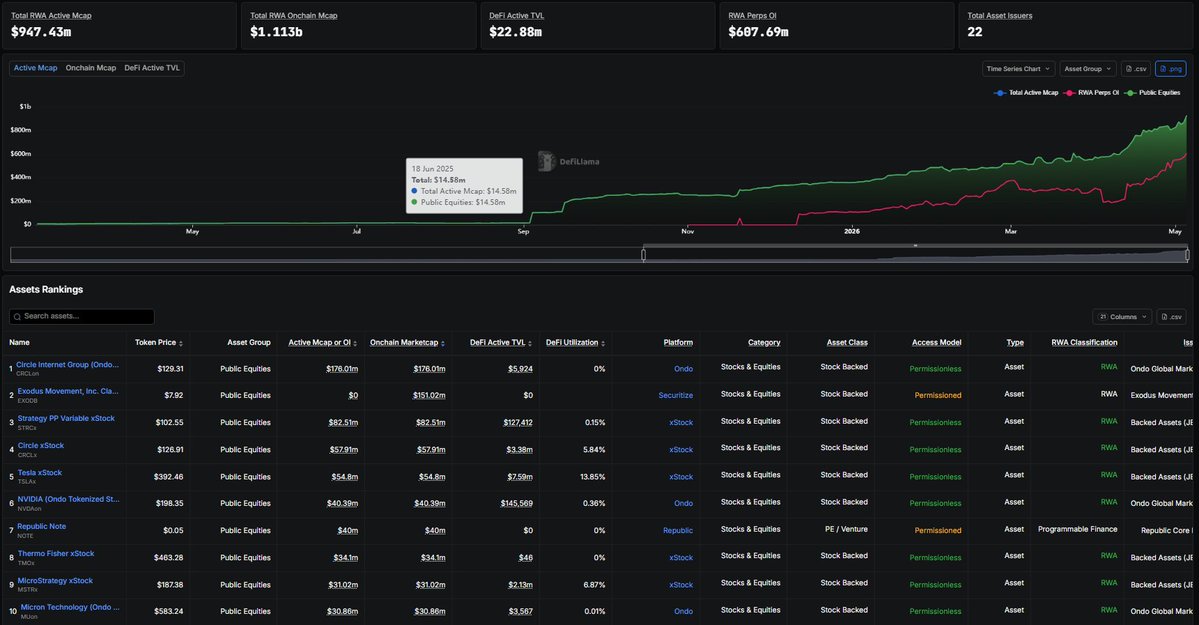Open Republic Note asset page
The image size is (1199, 625).
[x=41, y=526]
